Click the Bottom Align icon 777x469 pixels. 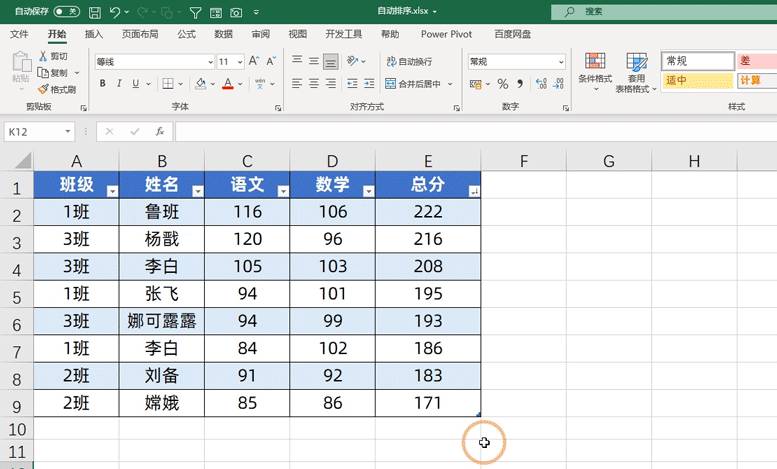point(331,61)
